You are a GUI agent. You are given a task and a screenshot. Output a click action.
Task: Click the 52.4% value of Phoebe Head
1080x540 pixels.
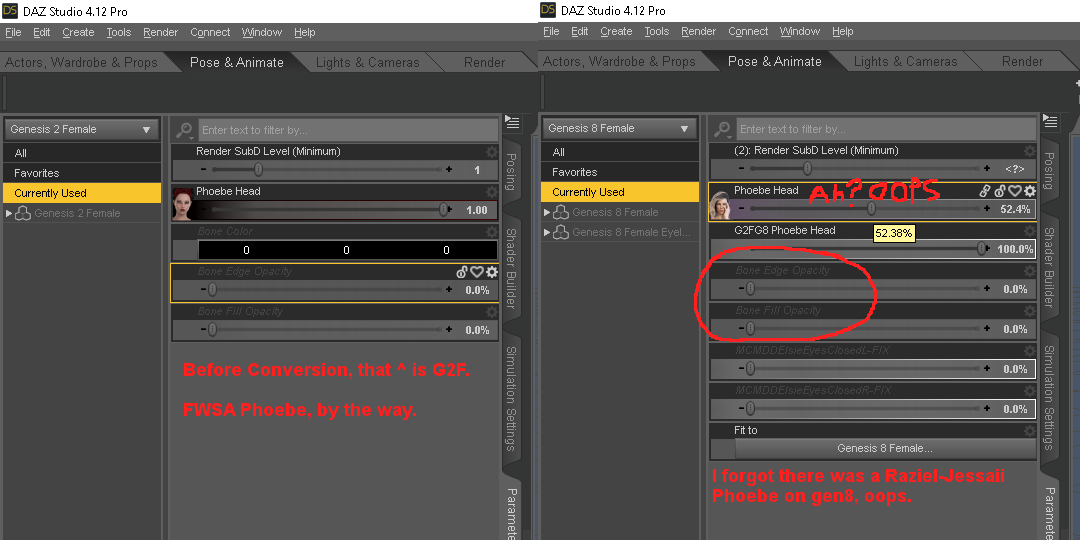tap(1015, 209)
